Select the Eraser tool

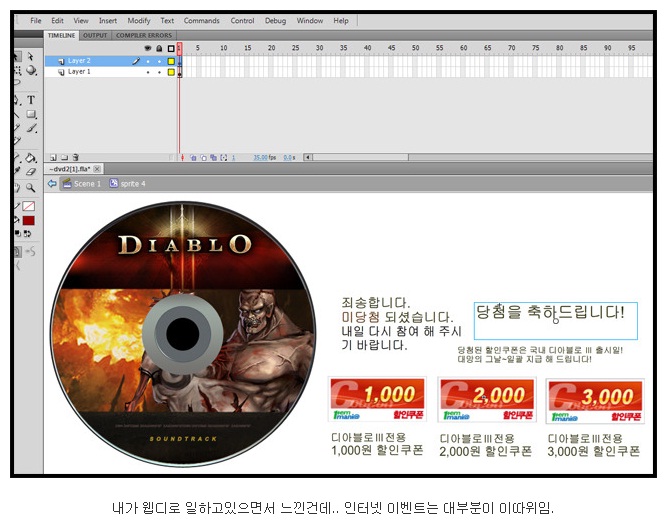(31, 172)
